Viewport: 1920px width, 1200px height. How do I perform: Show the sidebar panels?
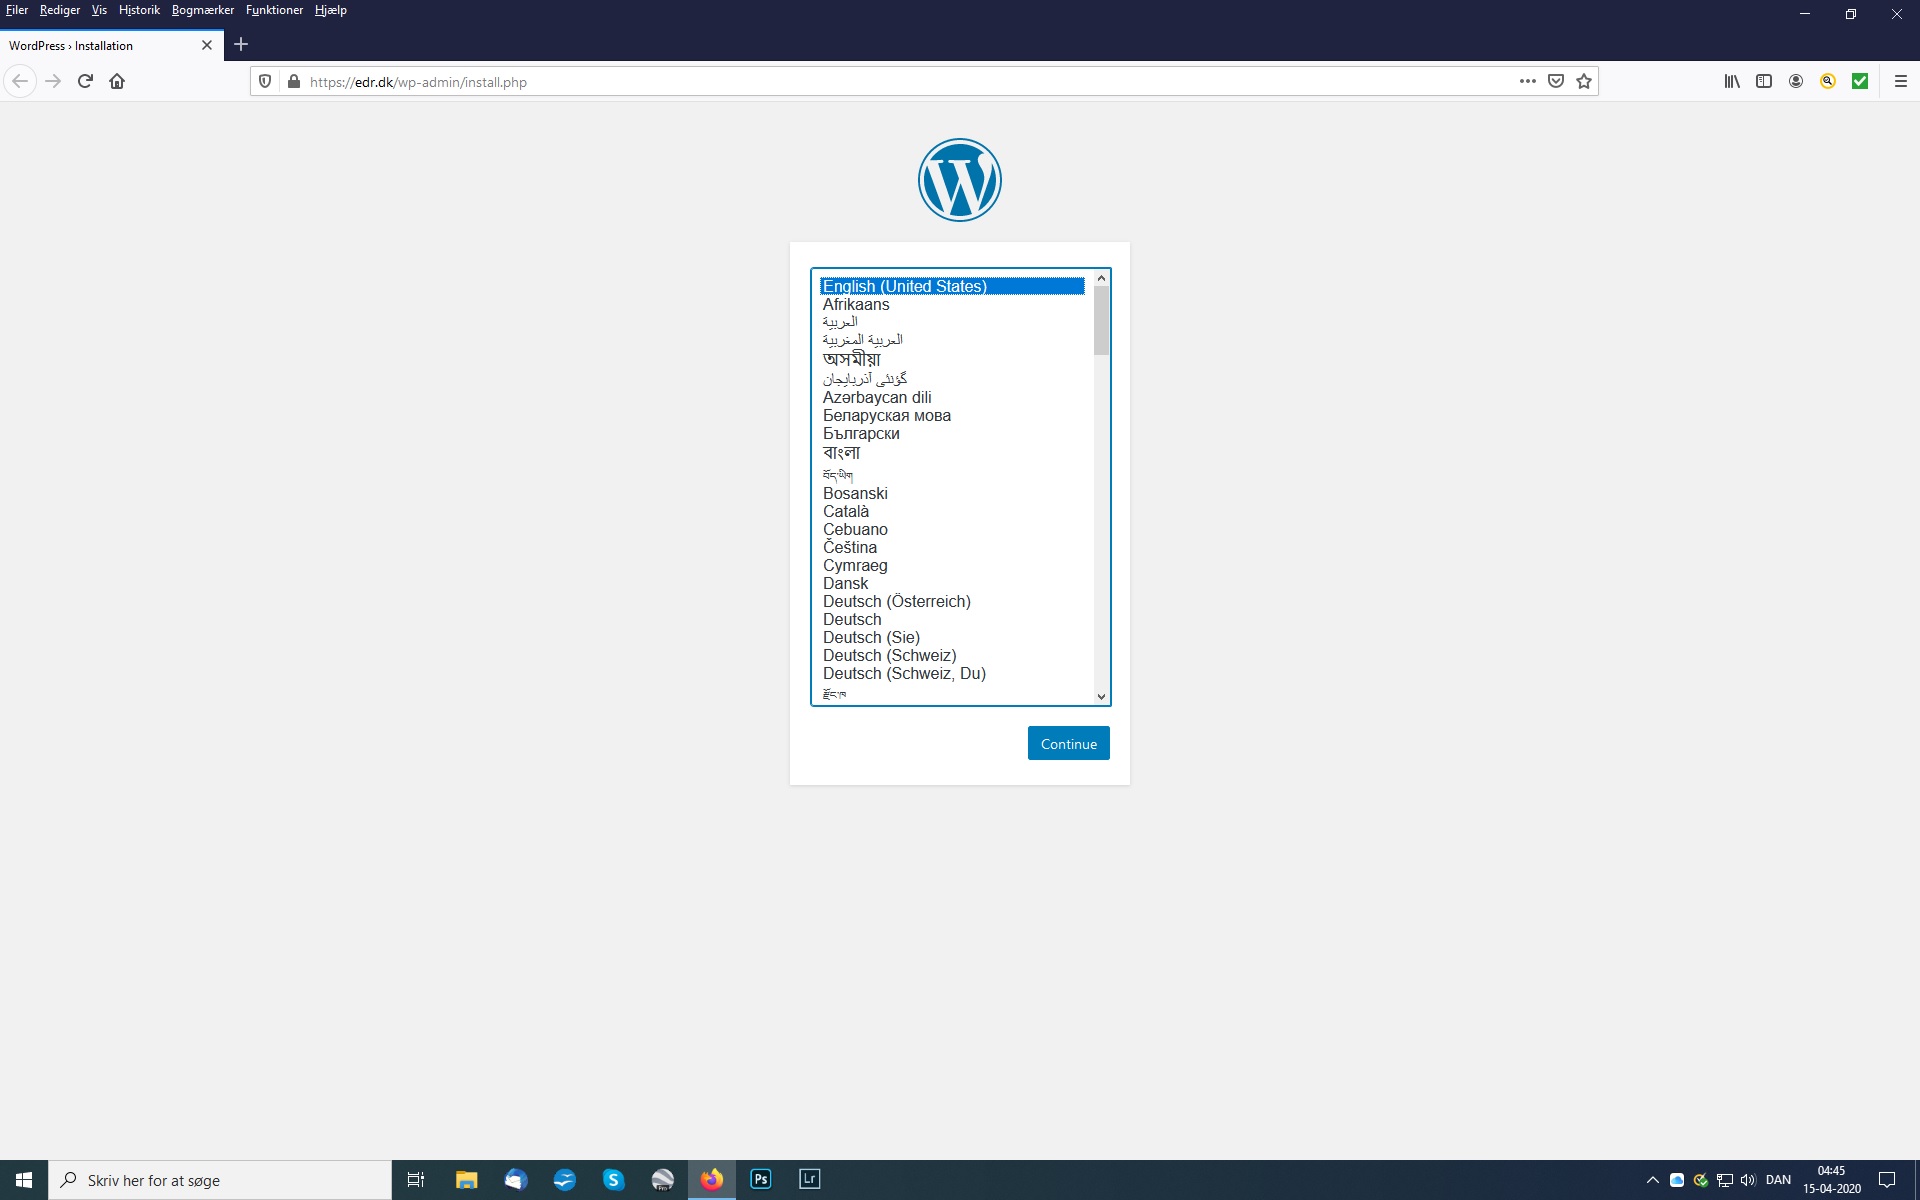tap(1764, 81)
